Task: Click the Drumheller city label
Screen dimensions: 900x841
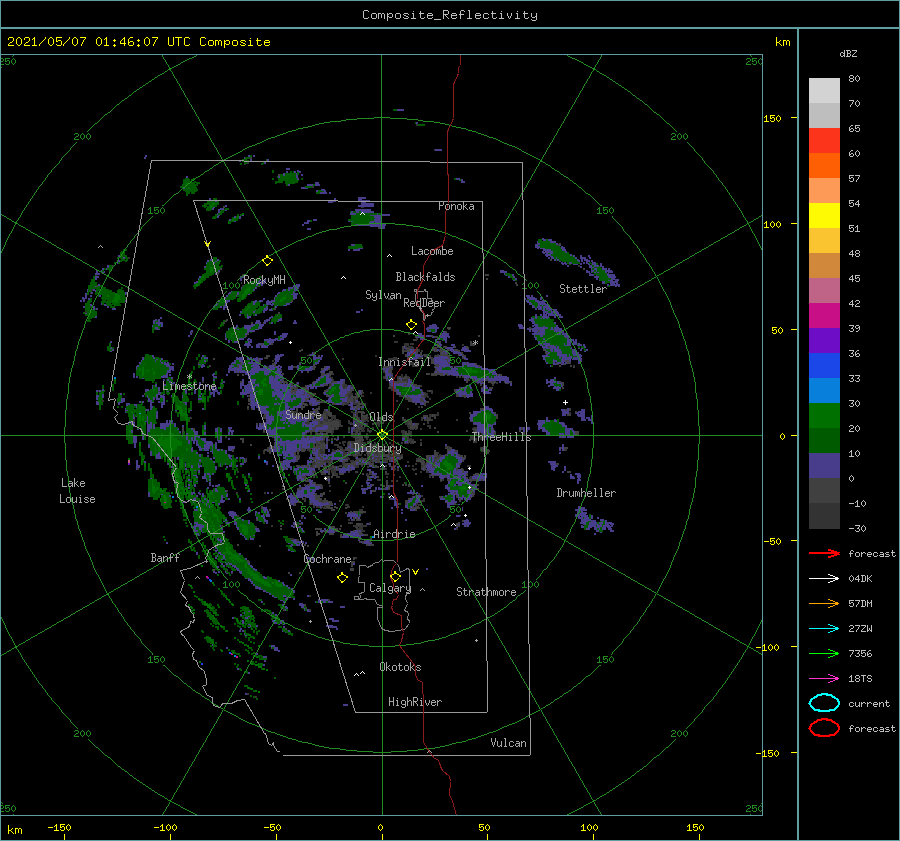Action: click(x=586, y=493)
